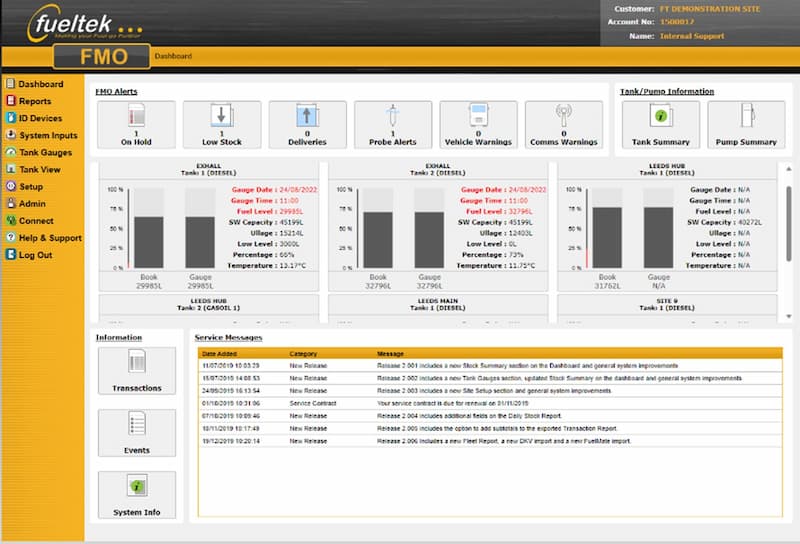
Task: Click Log Out in the sidebar
Action: (35, 255)
